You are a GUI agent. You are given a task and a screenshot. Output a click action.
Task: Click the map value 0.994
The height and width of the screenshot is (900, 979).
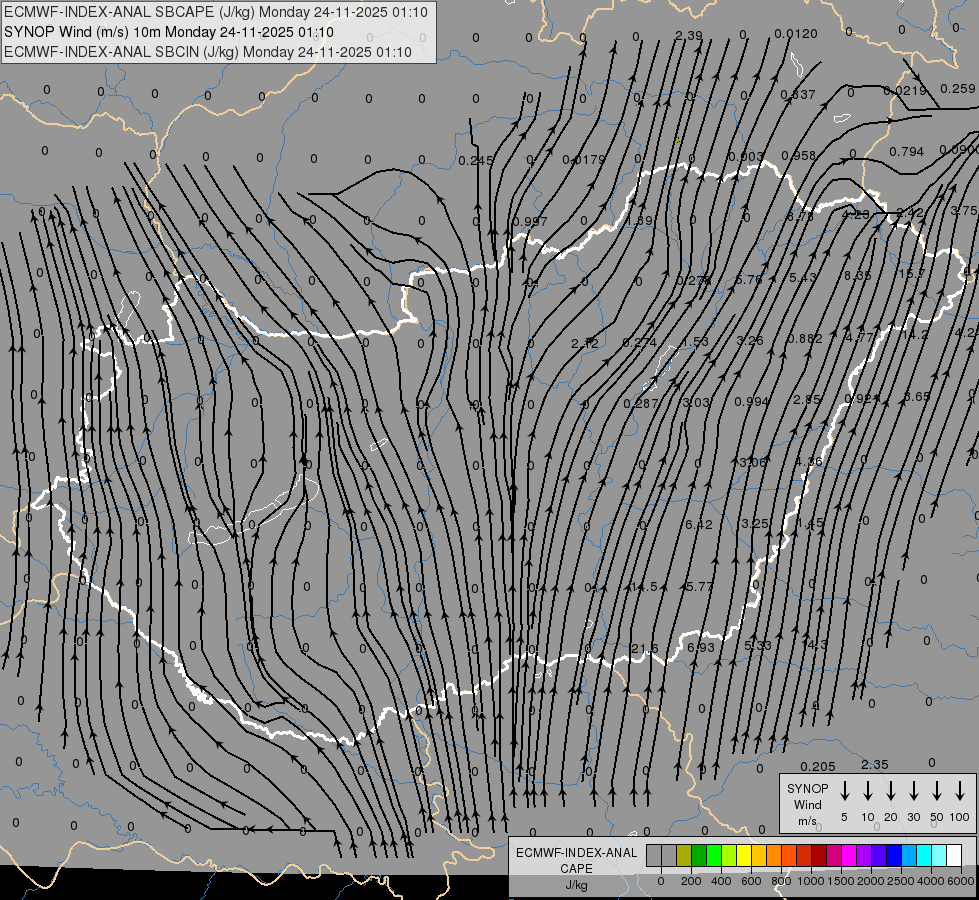[752, 402]
